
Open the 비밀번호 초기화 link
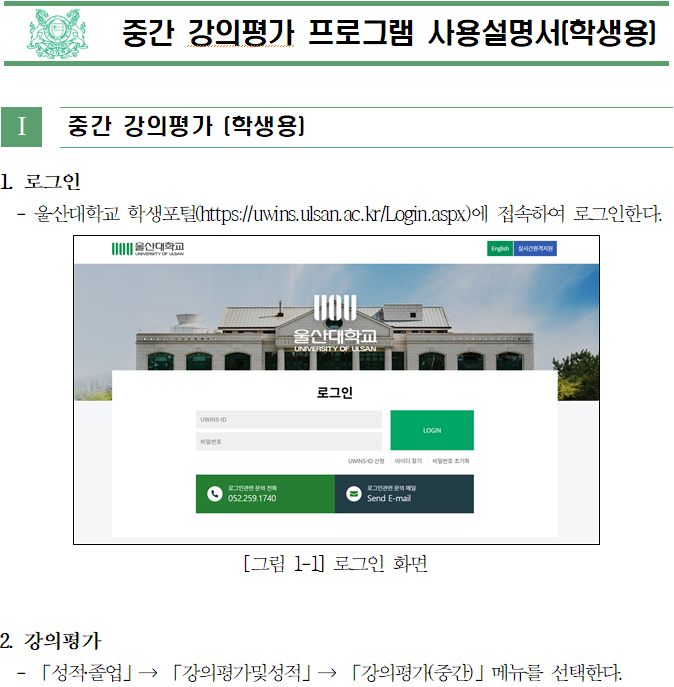[x=451, y=461]
